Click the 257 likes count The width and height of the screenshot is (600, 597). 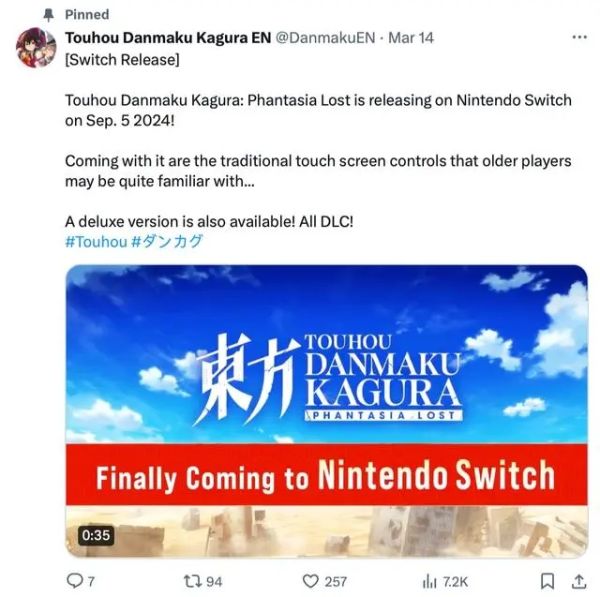336,582
